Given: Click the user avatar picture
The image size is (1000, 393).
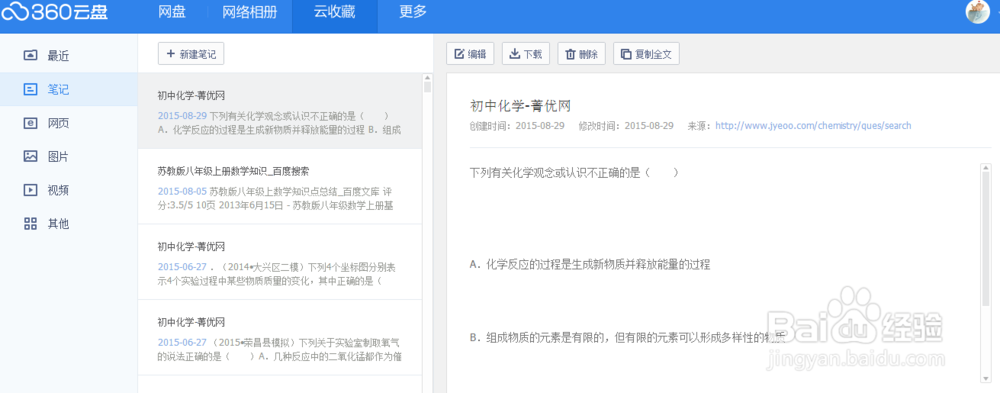Looking at the screenshot, I should (978, 11).
